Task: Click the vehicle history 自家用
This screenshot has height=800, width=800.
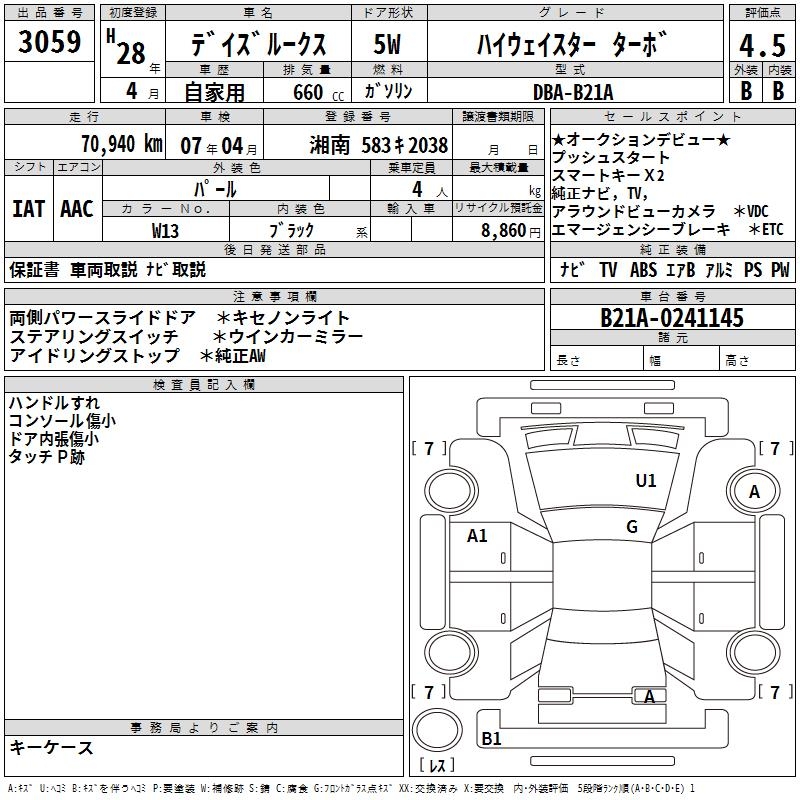Action: (x=214, y=92)
